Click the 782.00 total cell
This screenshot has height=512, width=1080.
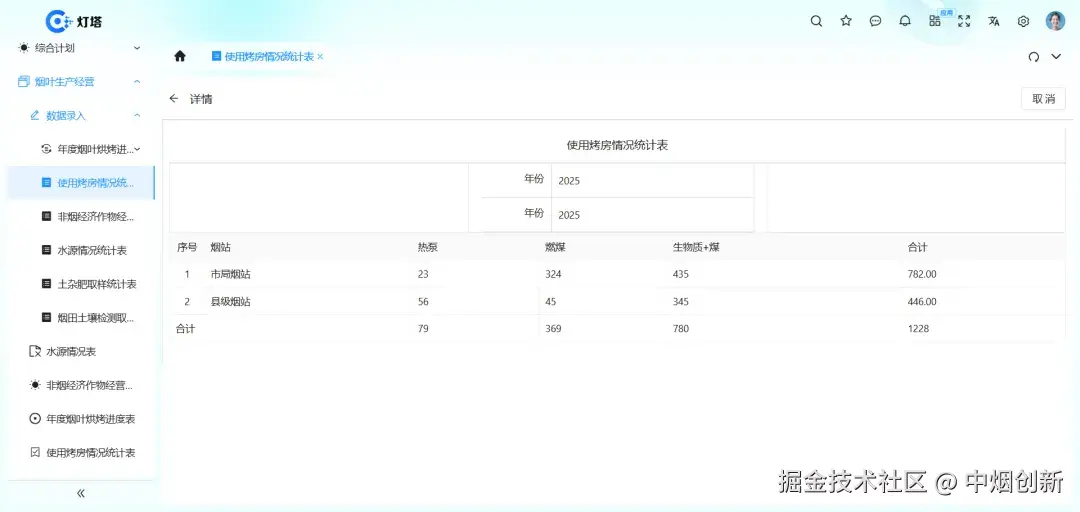tap(922, 274)
